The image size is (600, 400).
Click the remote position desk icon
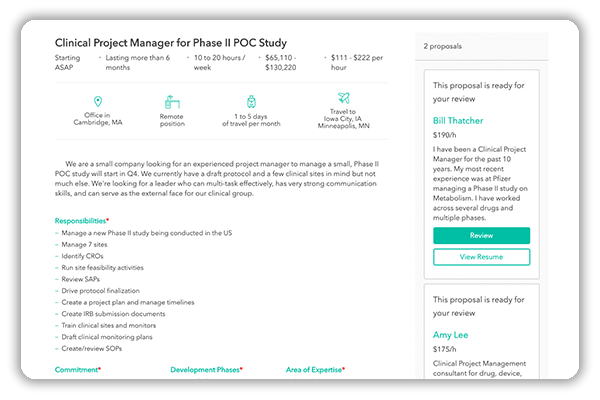[x=172, y=102]
